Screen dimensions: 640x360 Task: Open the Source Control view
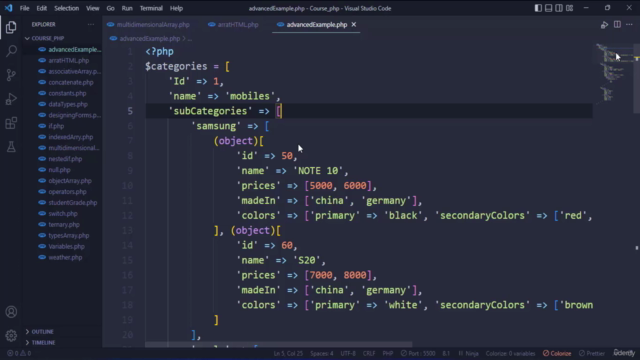(11, 75)
